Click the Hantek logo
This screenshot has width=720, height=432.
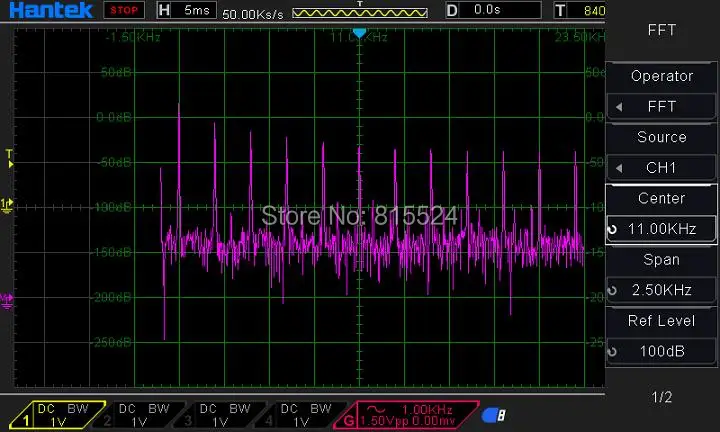[51, 10]
